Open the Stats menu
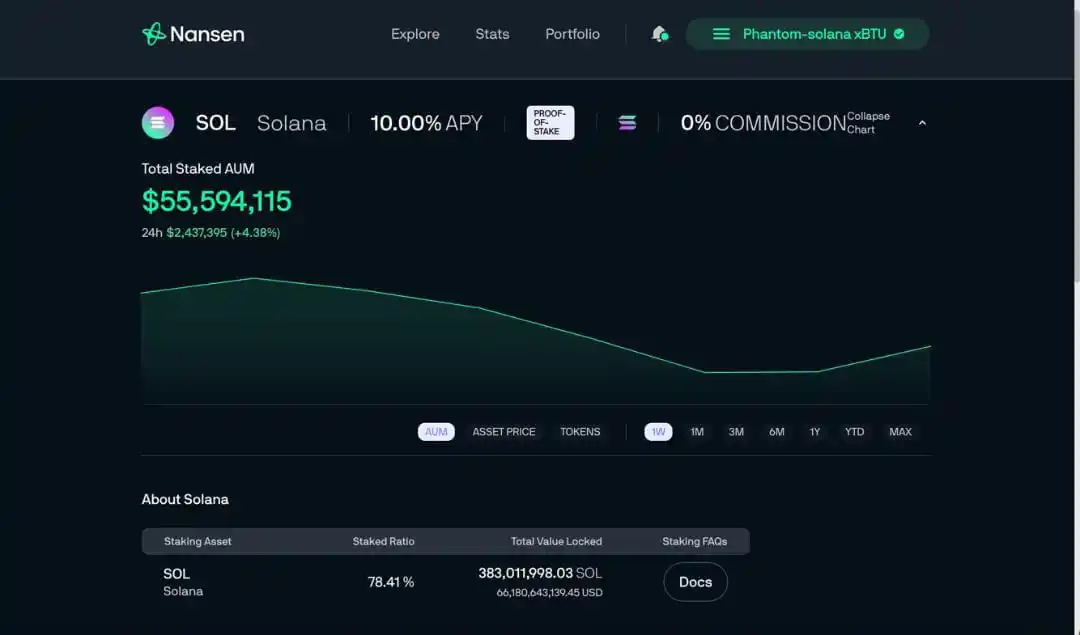 pos(492,34)
